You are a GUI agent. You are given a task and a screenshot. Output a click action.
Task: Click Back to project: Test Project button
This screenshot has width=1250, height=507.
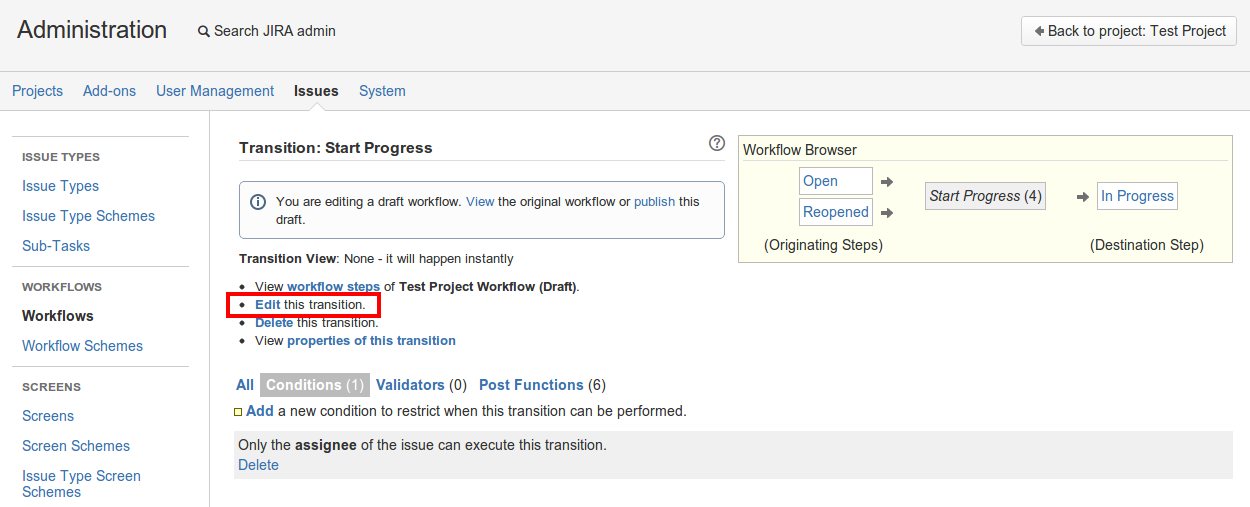(x=1128, y=31)
